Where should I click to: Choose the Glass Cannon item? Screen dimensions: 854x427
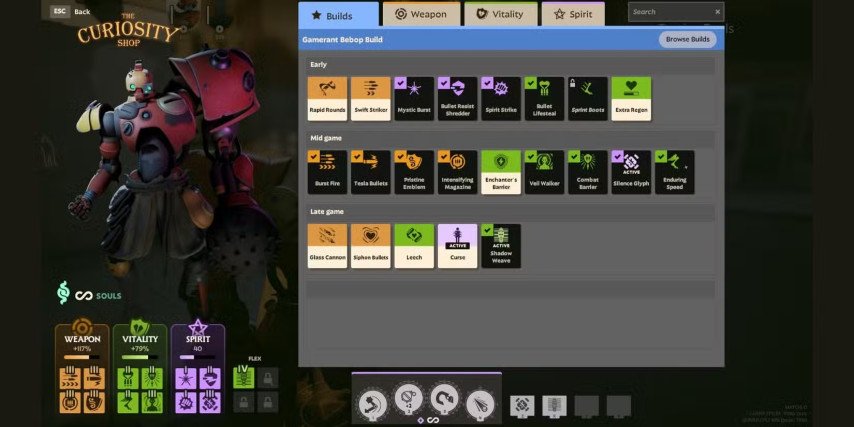pos(327,245)
